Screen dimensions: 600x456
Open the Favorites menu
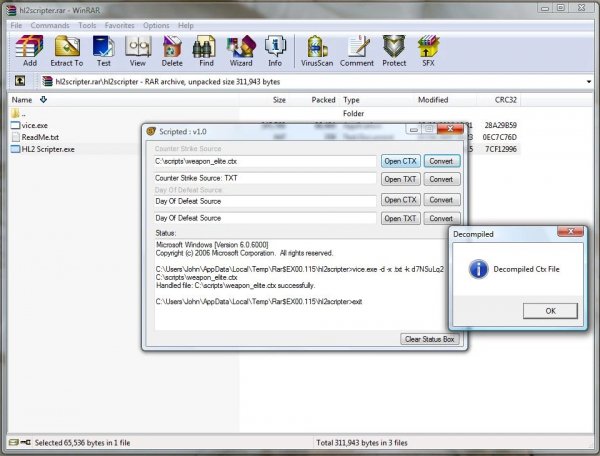(119, 26)
